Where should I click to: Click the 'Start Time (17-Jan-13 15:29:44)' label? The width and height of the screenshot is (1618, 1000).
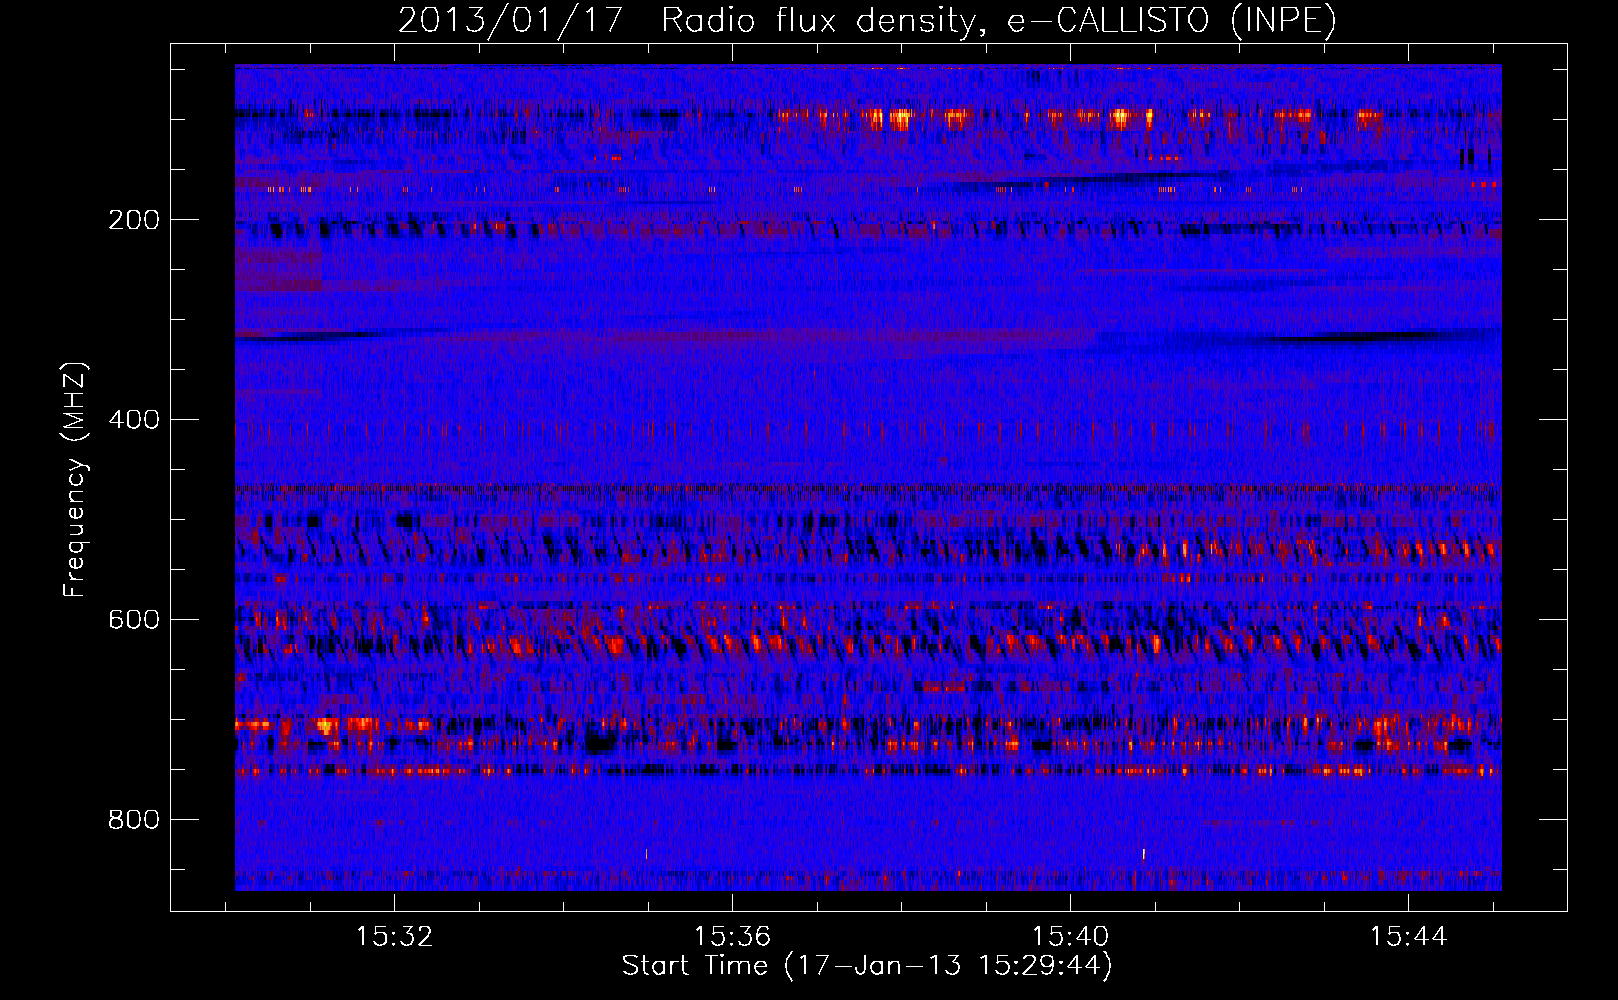click(867, 966)
